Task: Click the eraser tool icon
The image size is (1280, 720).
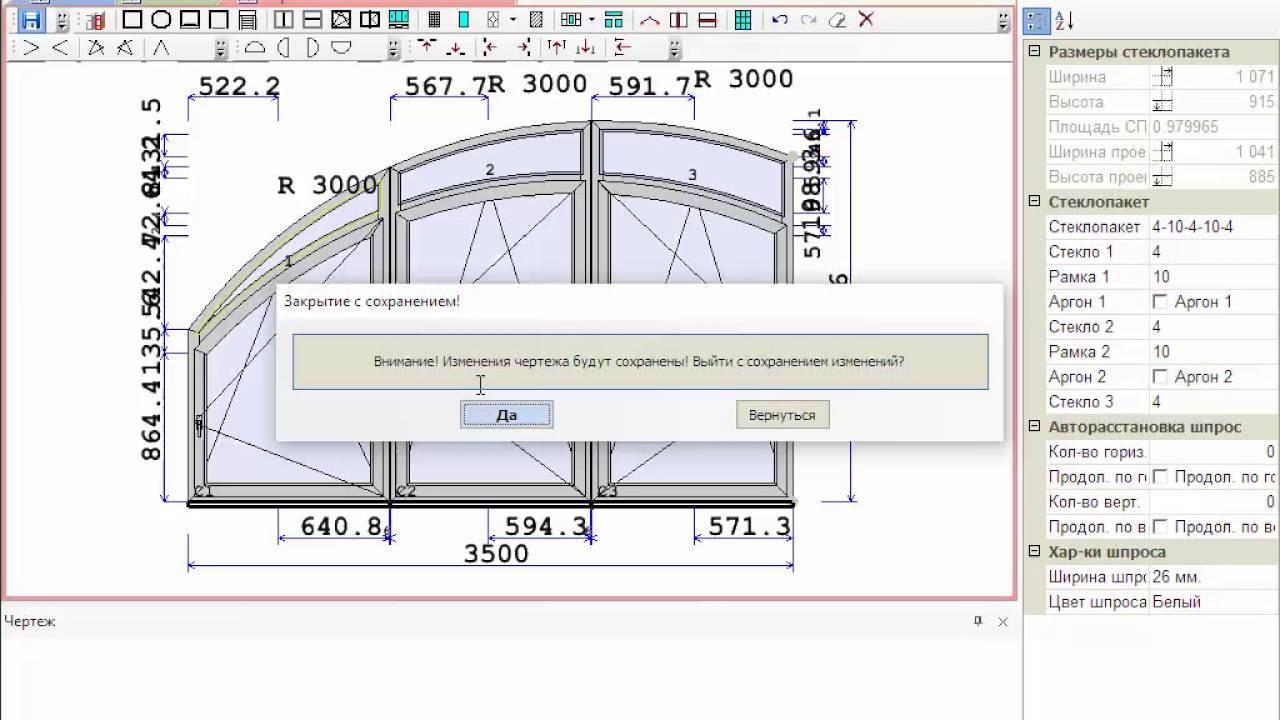Action: click(x=838, y=20)
